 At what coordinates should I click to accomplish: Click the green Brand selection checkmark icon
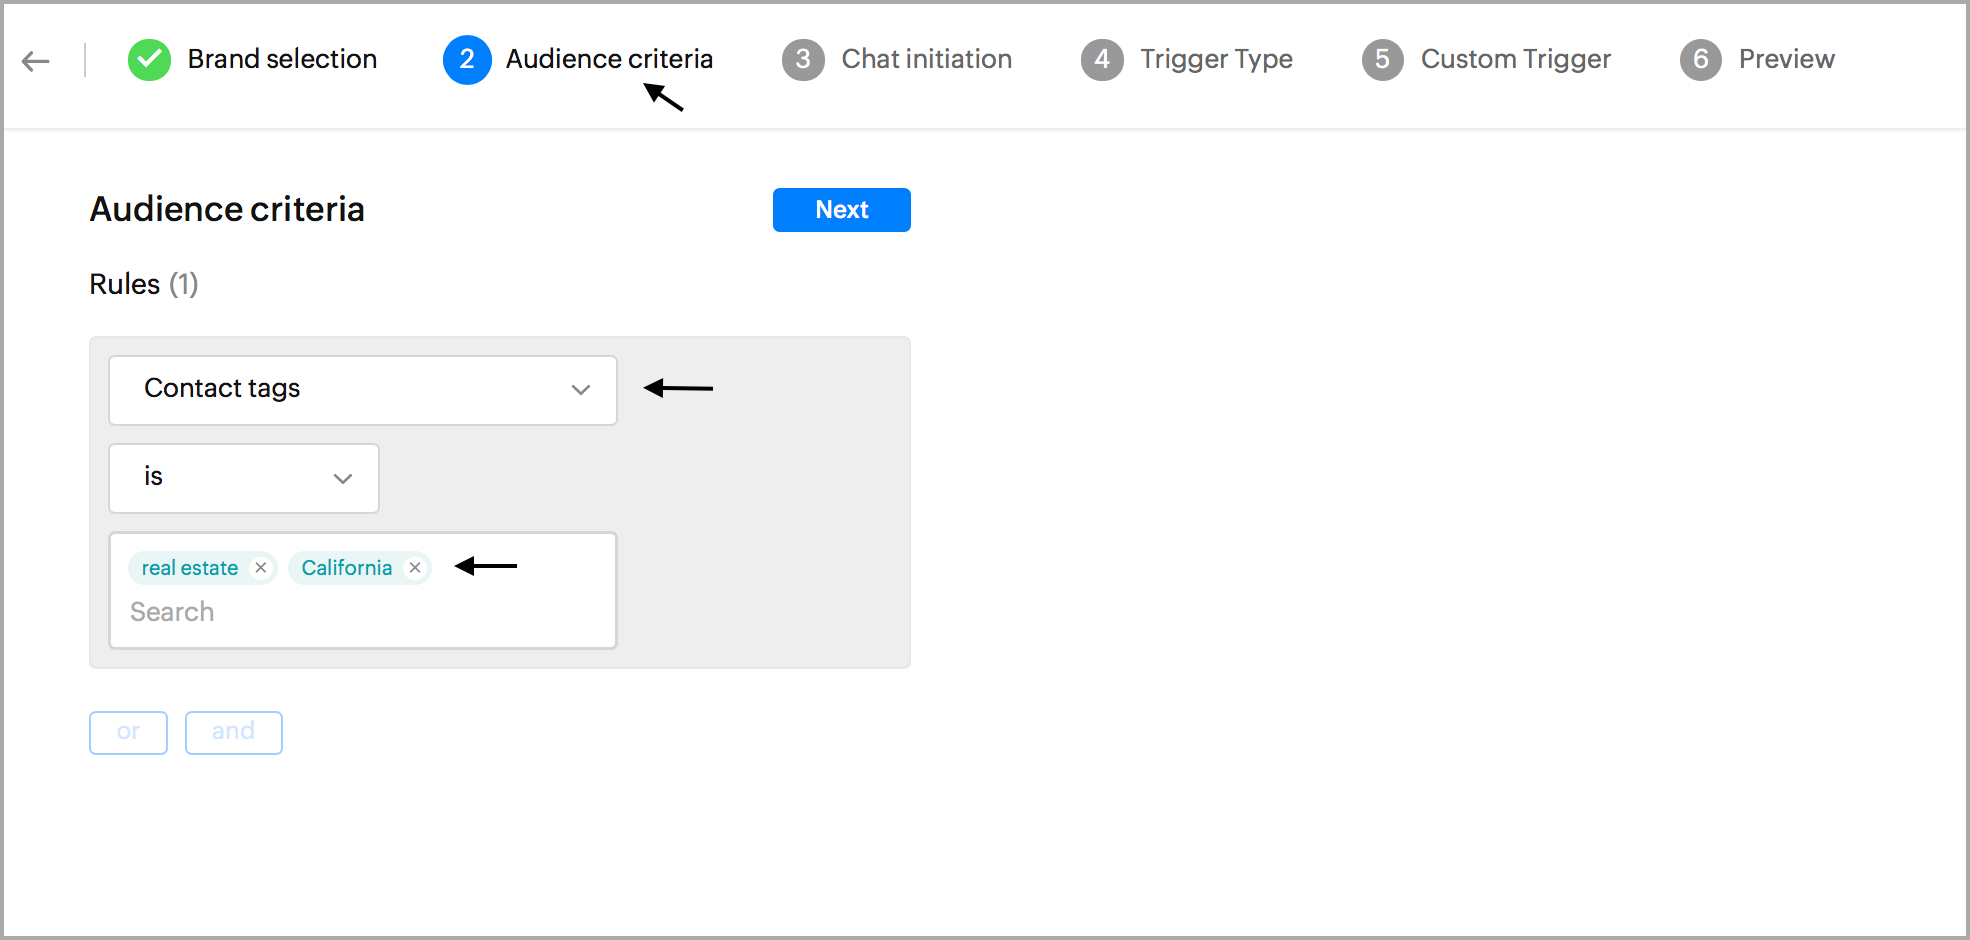pos(149,60)
